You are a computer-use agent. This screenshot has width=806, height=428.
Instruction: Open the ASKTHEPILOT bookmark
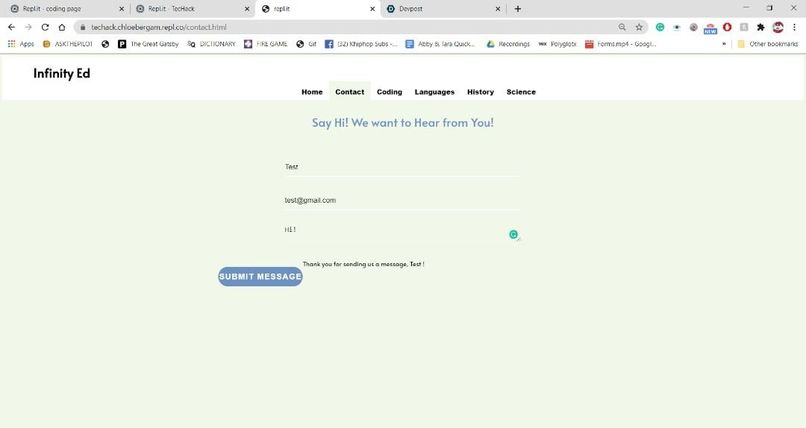point(68,44)
